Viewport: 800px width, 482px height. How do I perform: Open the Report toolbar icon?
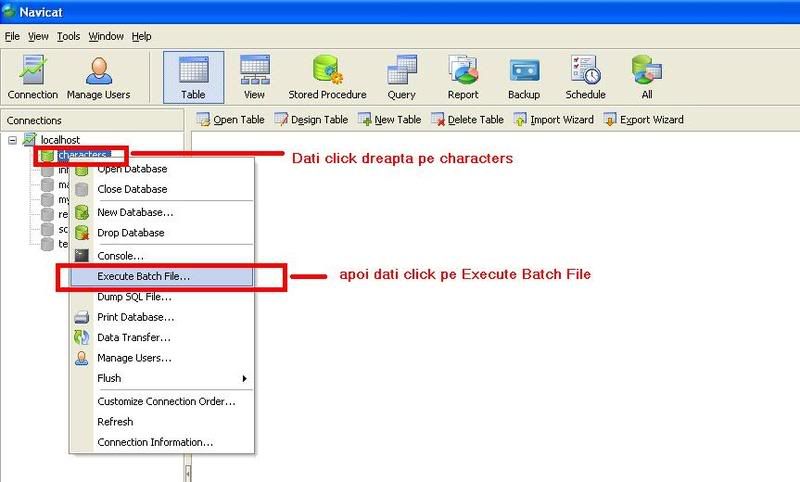coord(463,76)
